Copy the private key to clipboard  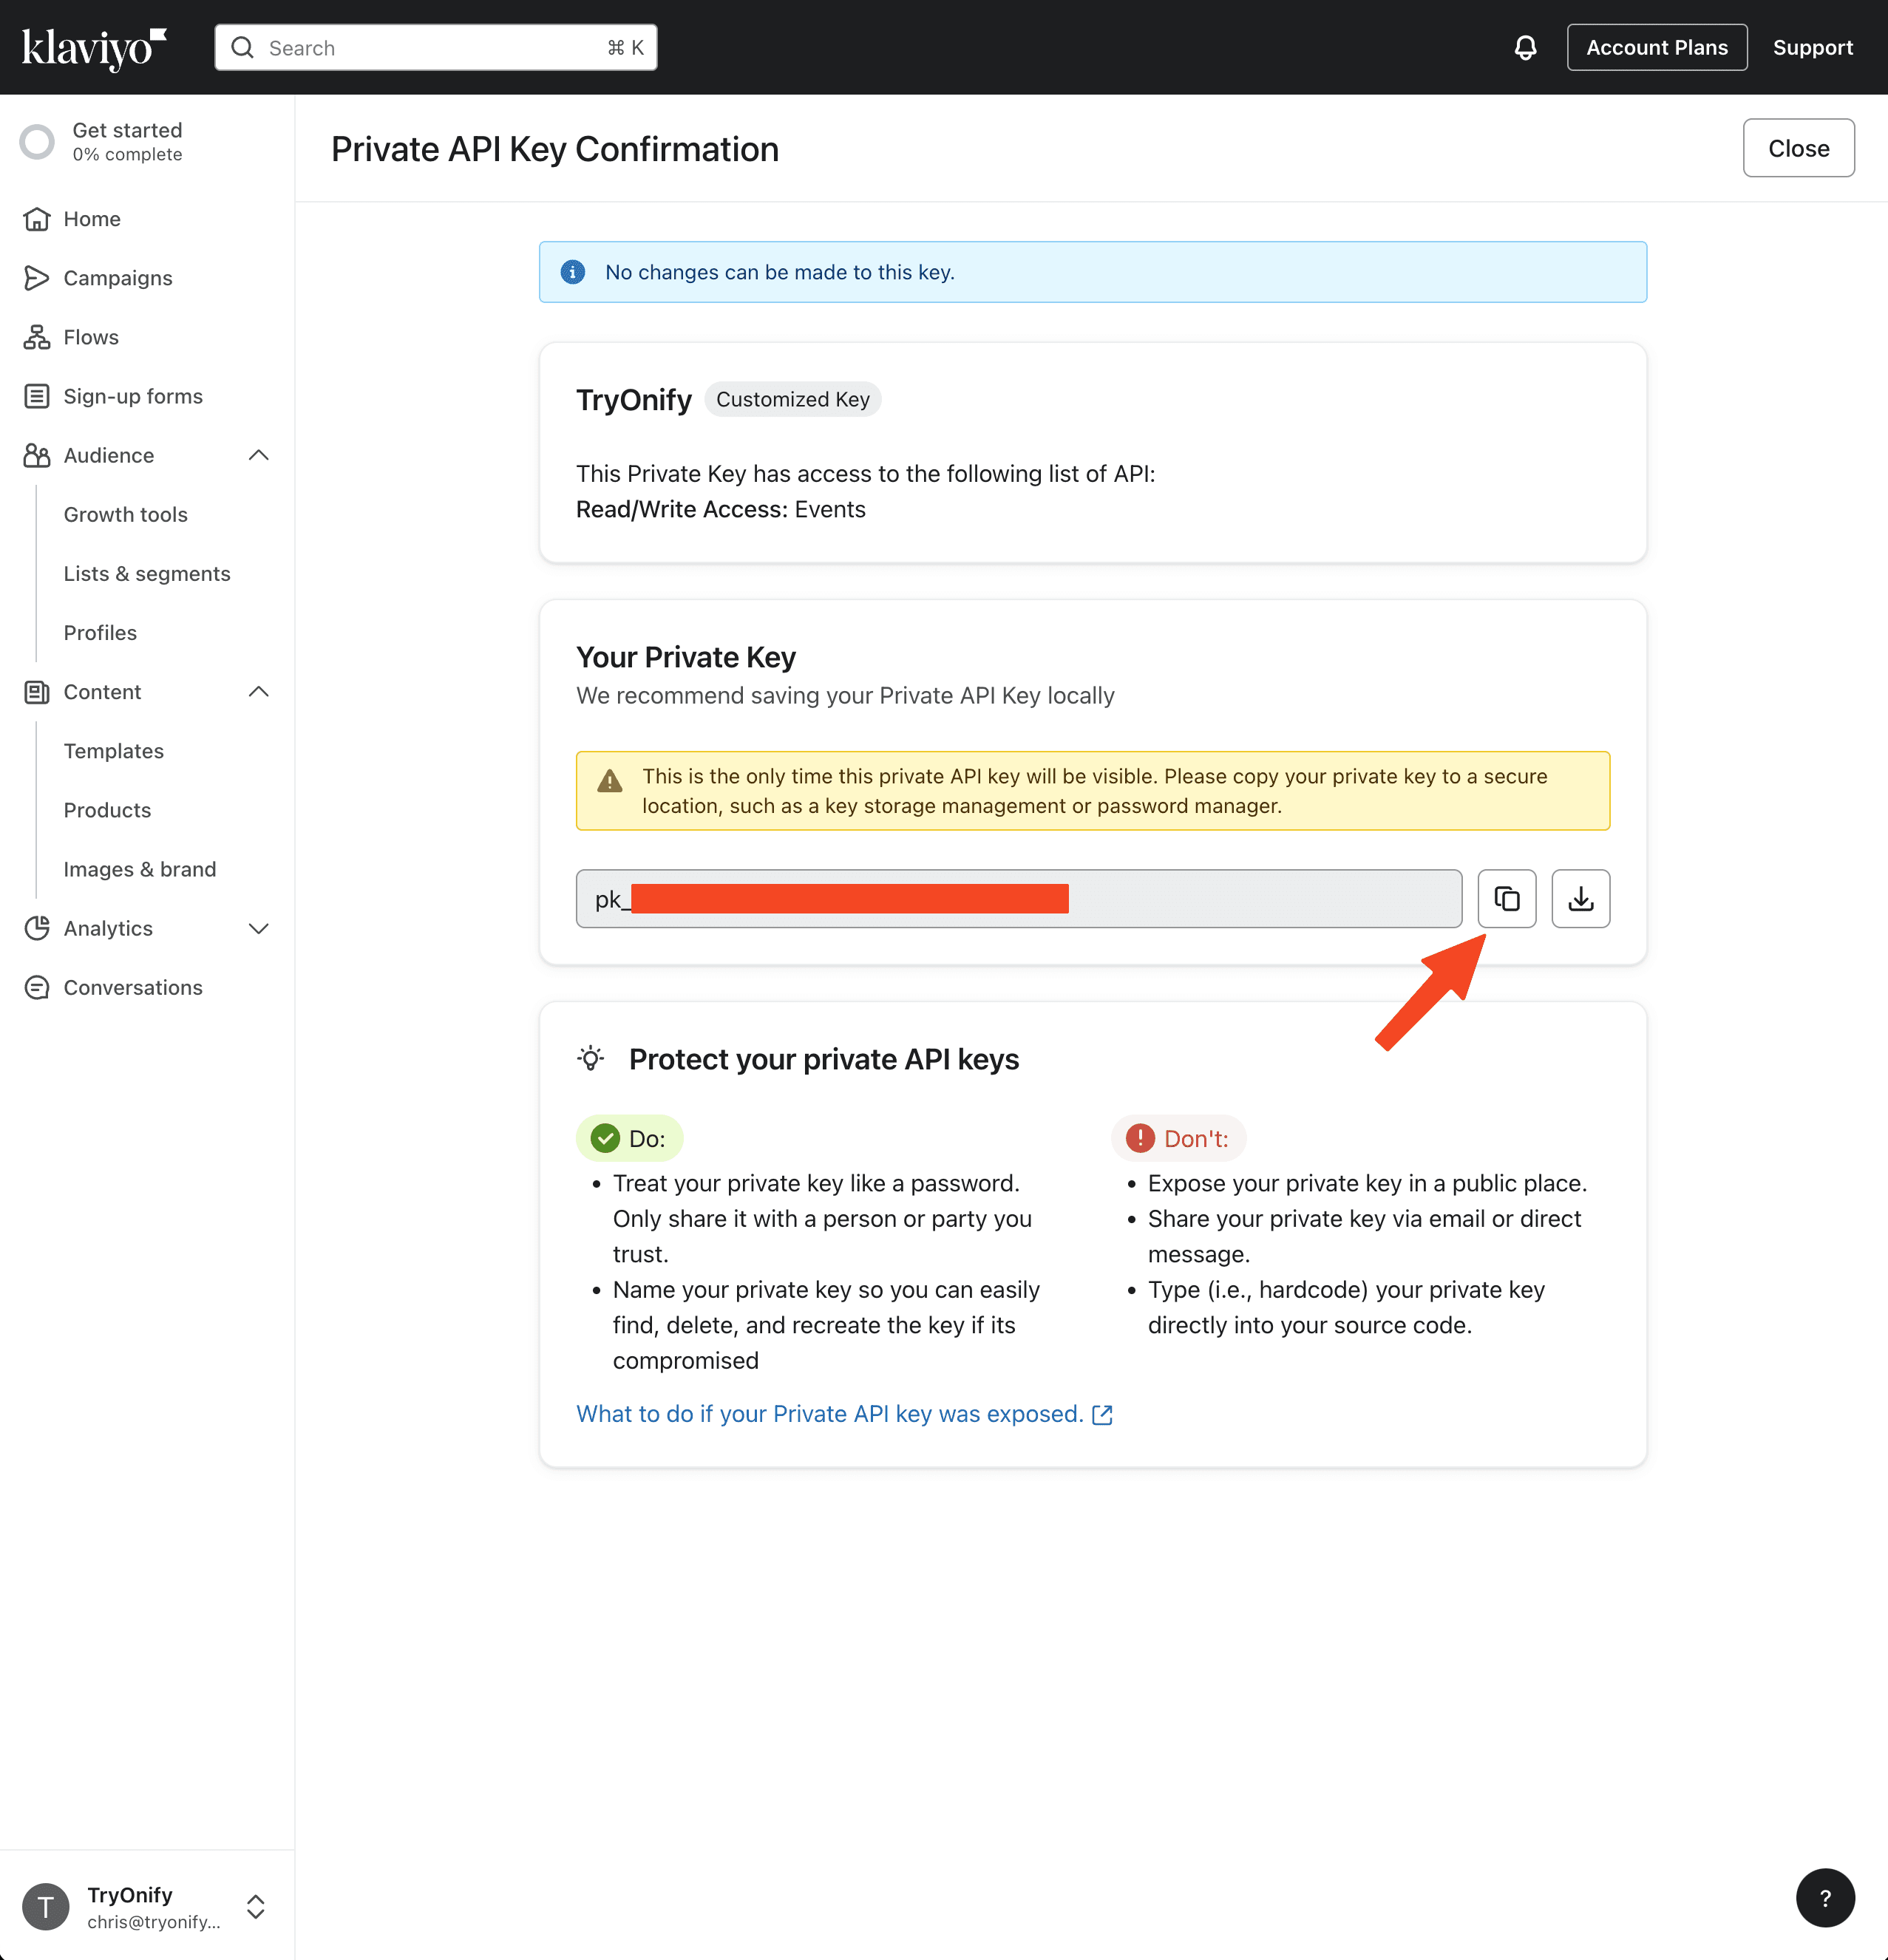[1506, 898]
